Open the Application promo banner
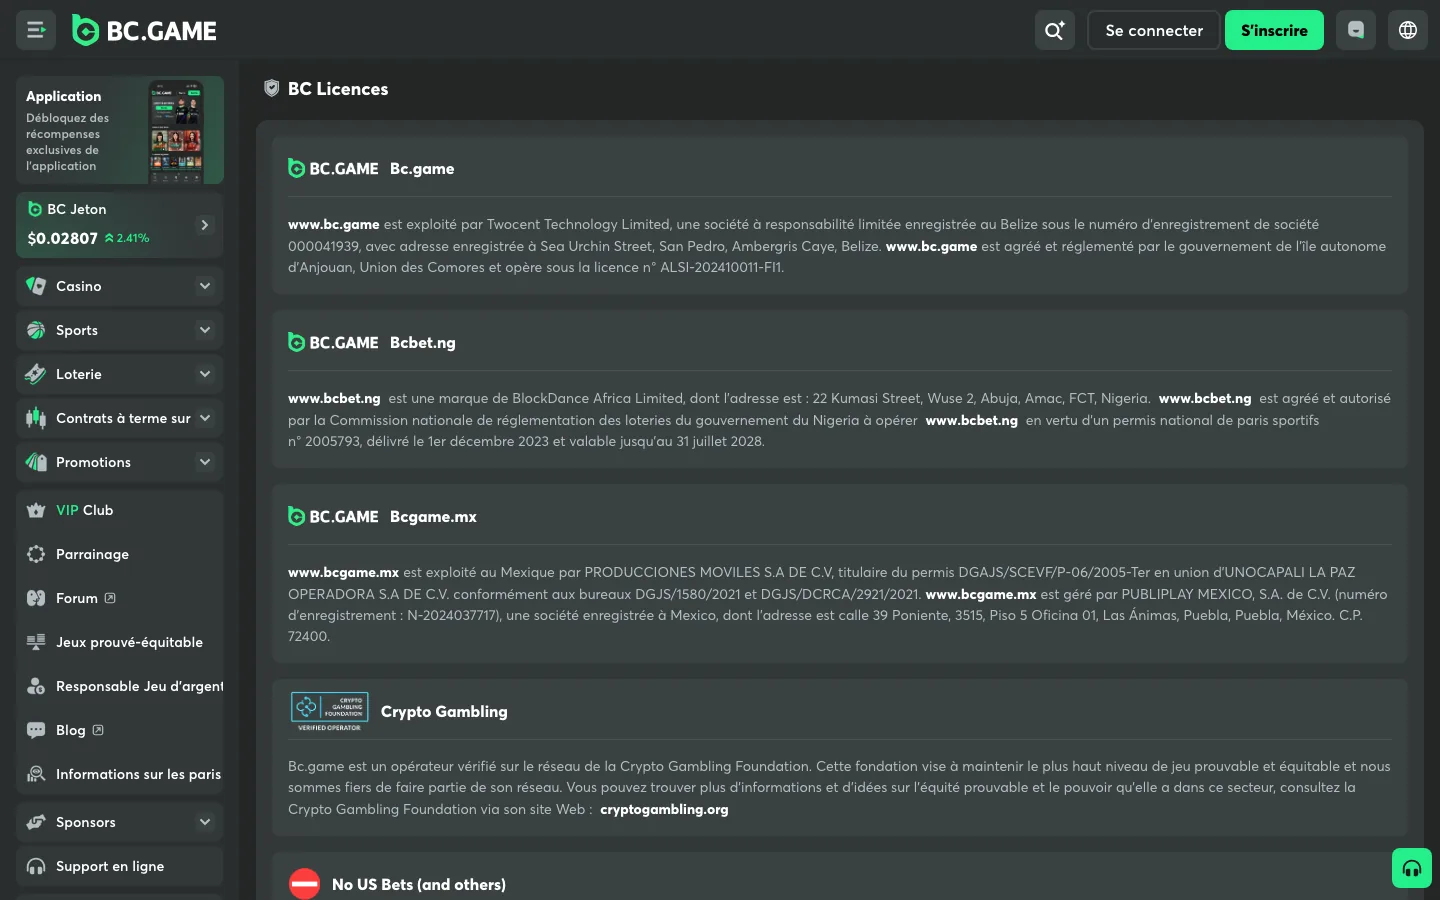This screenshot has height=900, width=1440. click(120, 130)
